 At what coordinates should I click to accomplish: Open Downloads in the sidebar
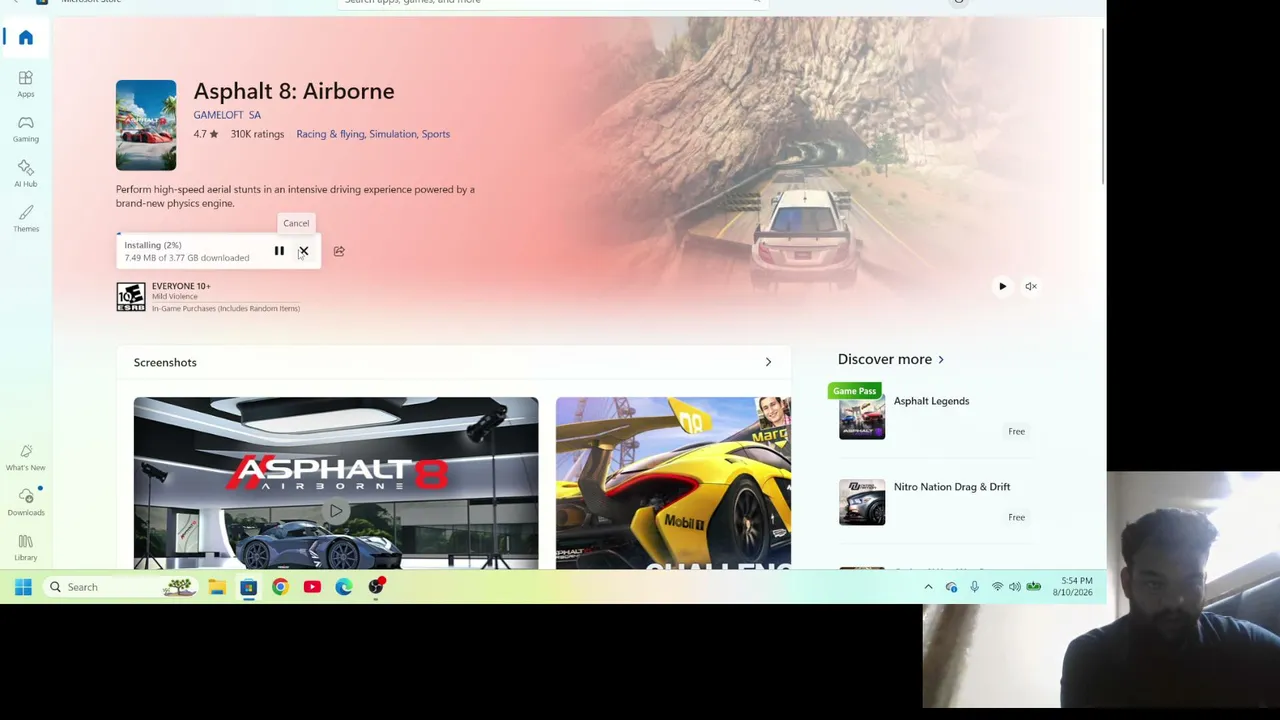26,502
